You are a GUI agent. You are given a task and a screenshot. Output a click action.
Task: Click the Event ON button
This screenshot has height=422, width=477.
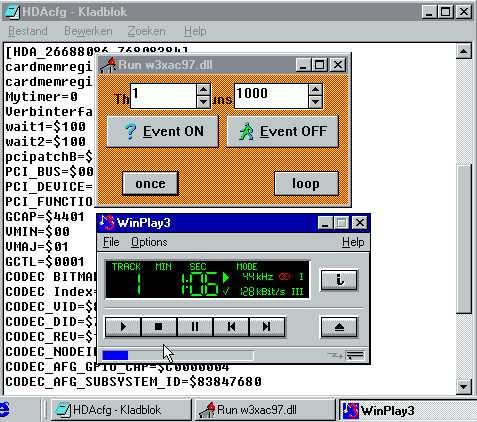[162, 131]
